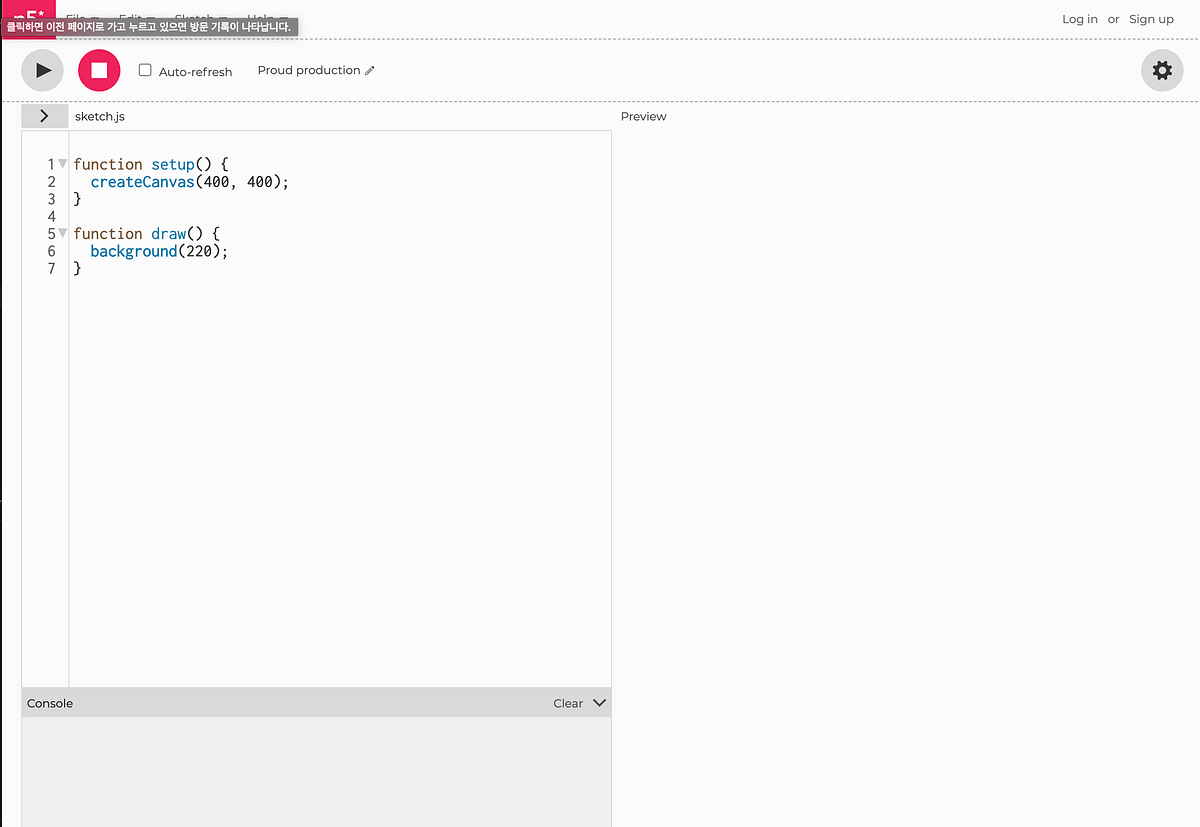Image resolution: width=1200 pixels, height=827 pixels.
Task: Click inside the empty console output area
Action: pos(316,771)
